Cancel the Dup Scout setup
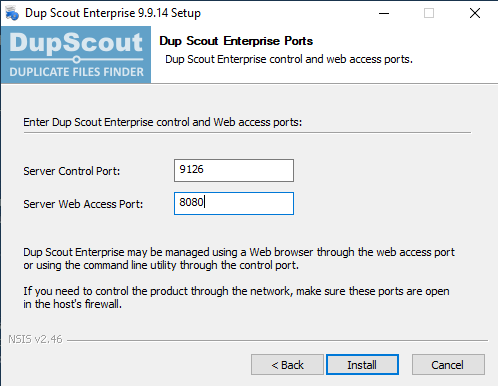 click(448, 365)
